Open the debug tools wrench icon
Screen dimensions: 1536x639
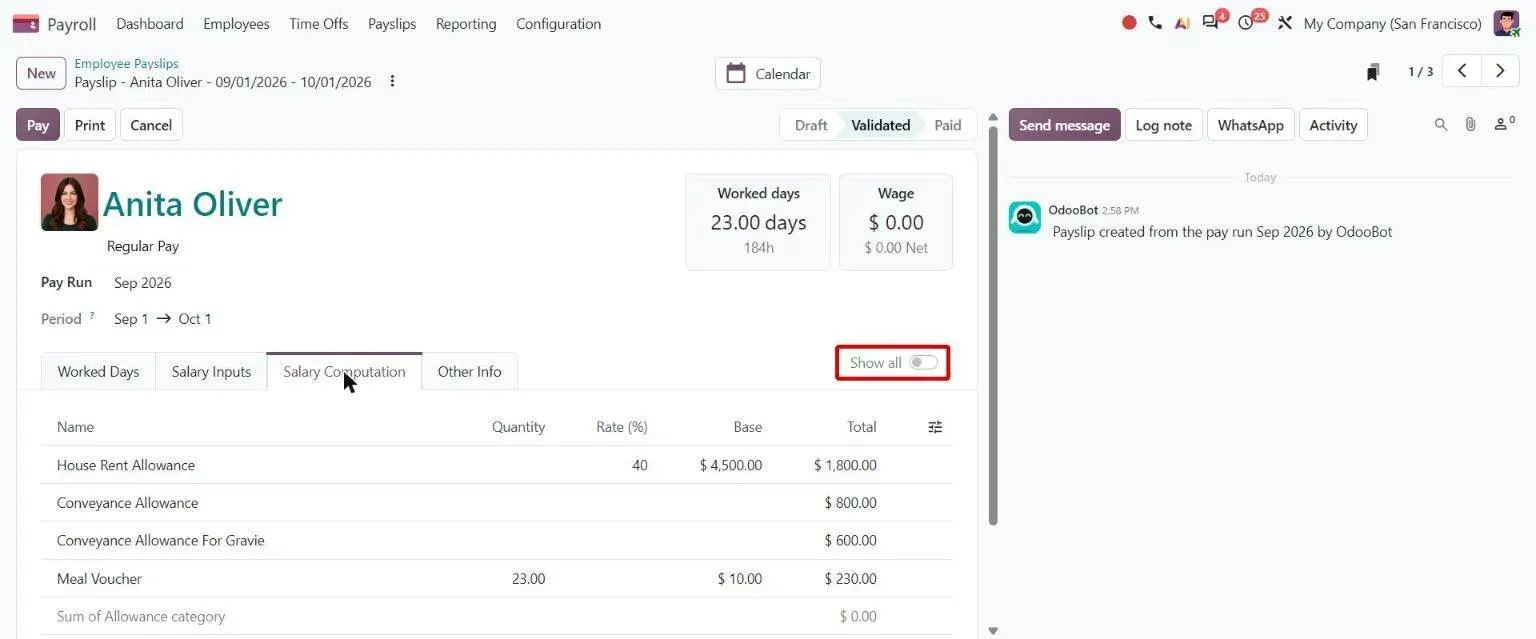[1285, 23]
